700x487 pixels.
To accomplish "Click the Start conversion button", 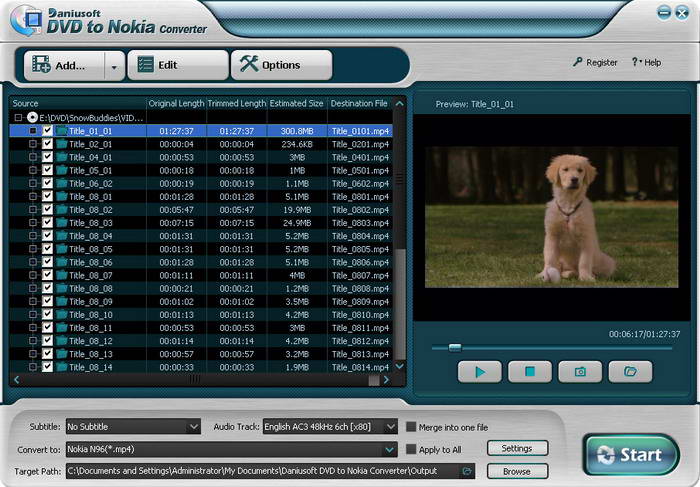I will (x=631, y=455).
